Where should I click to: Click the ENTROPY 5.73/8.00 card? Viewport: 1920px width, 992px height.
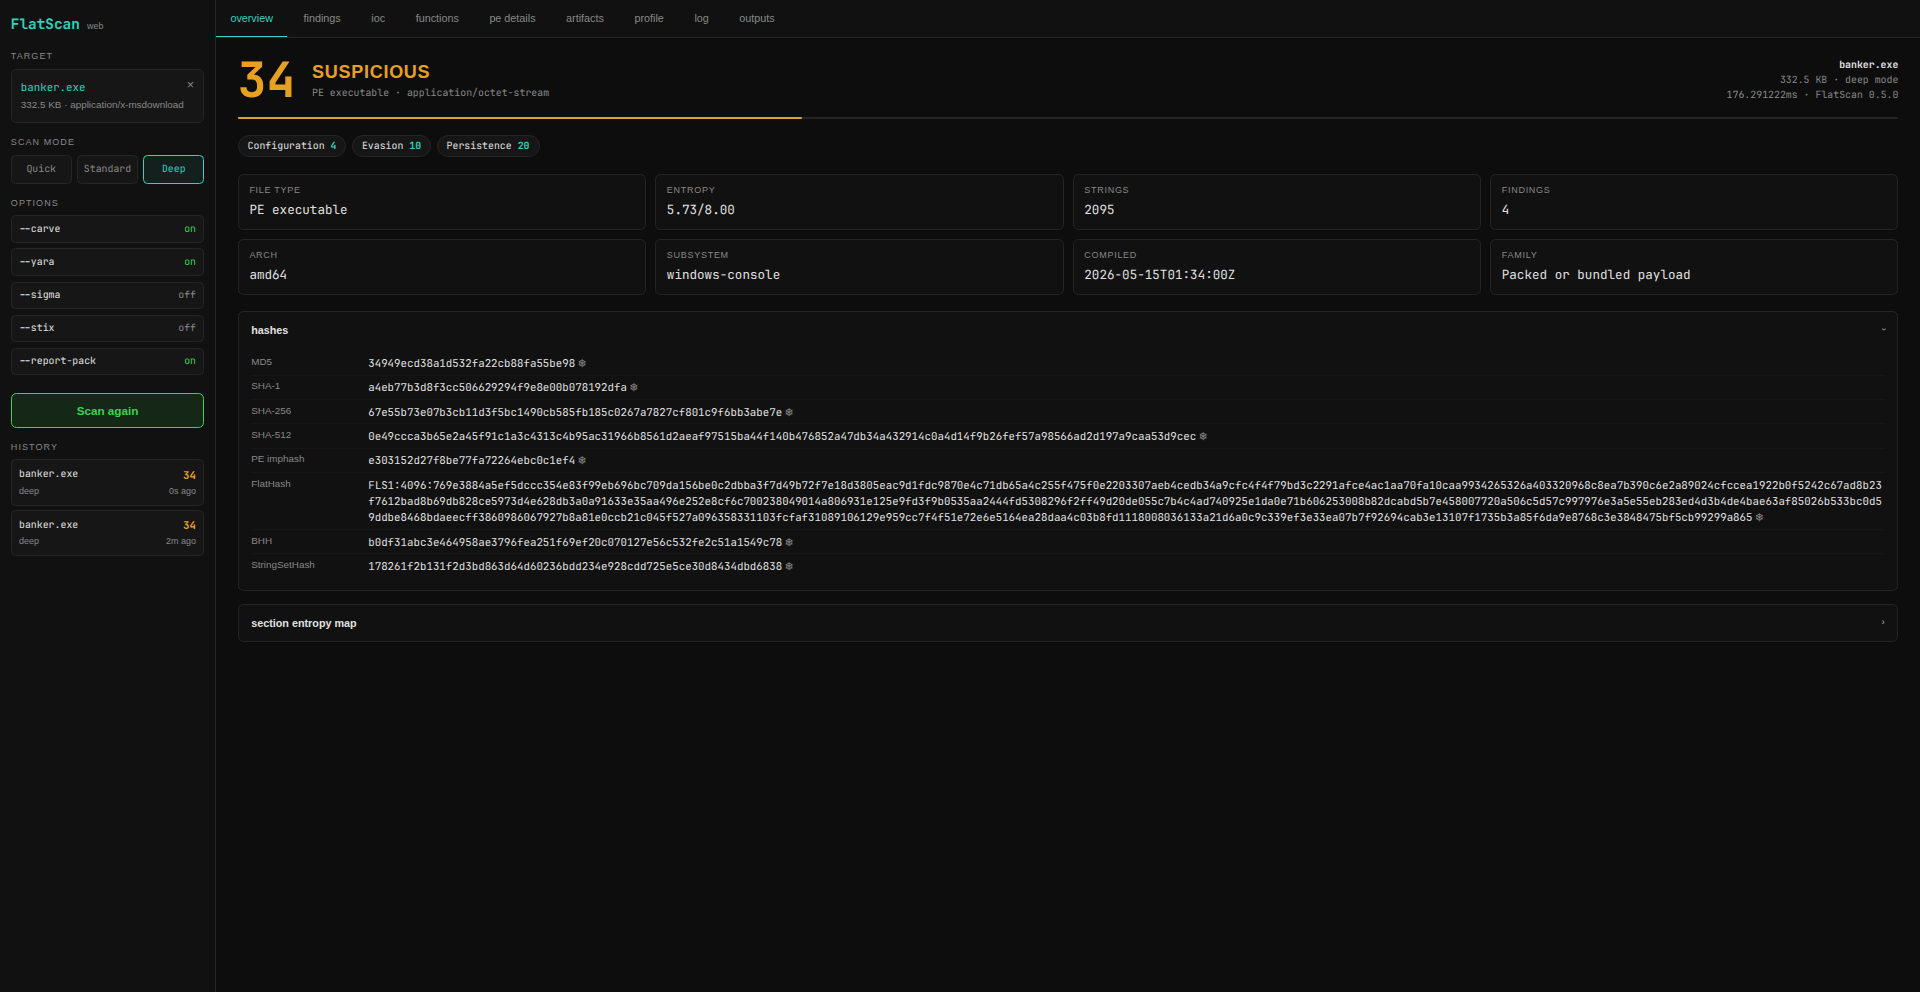coord(859,202)
